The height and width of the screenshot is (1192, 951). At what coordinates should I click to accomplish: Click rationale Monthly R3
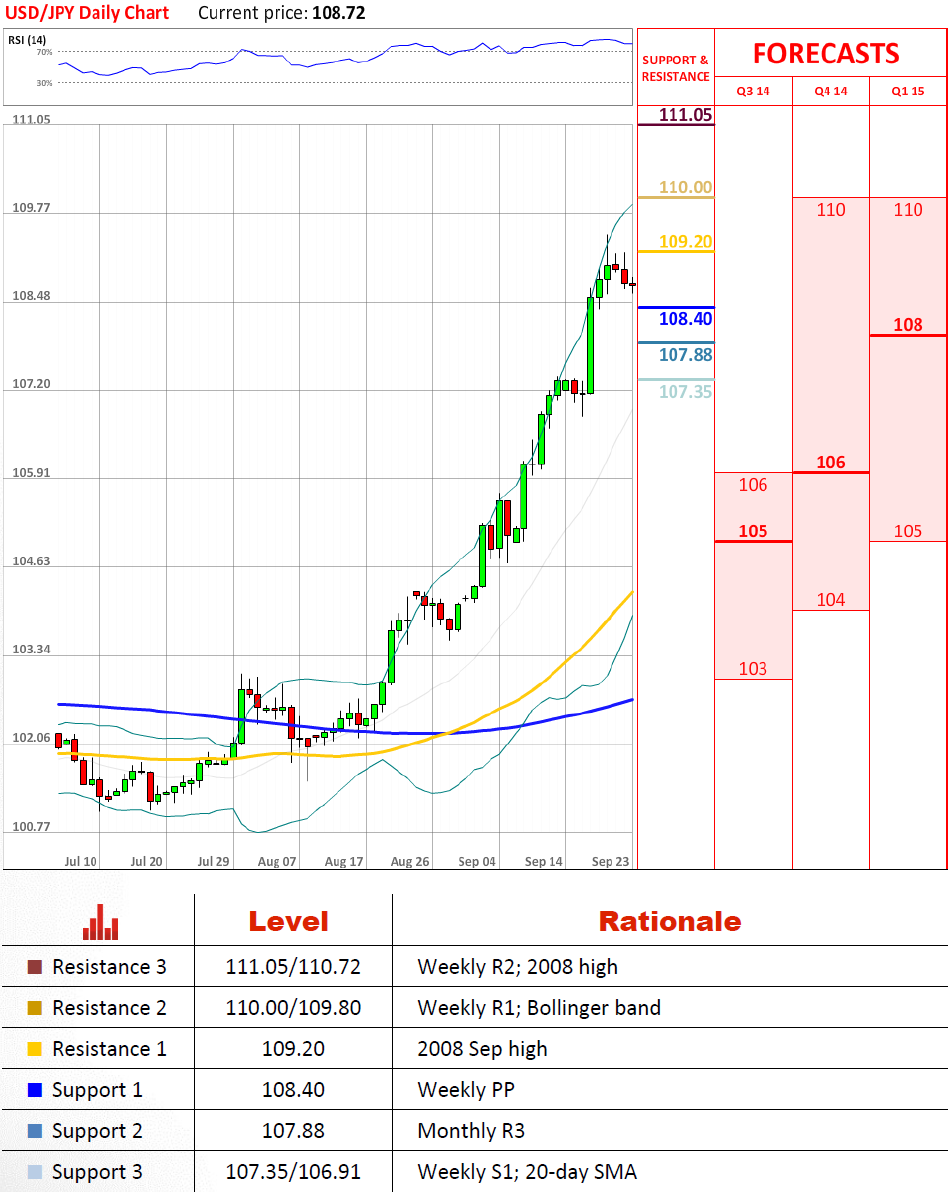[471, 1132]
